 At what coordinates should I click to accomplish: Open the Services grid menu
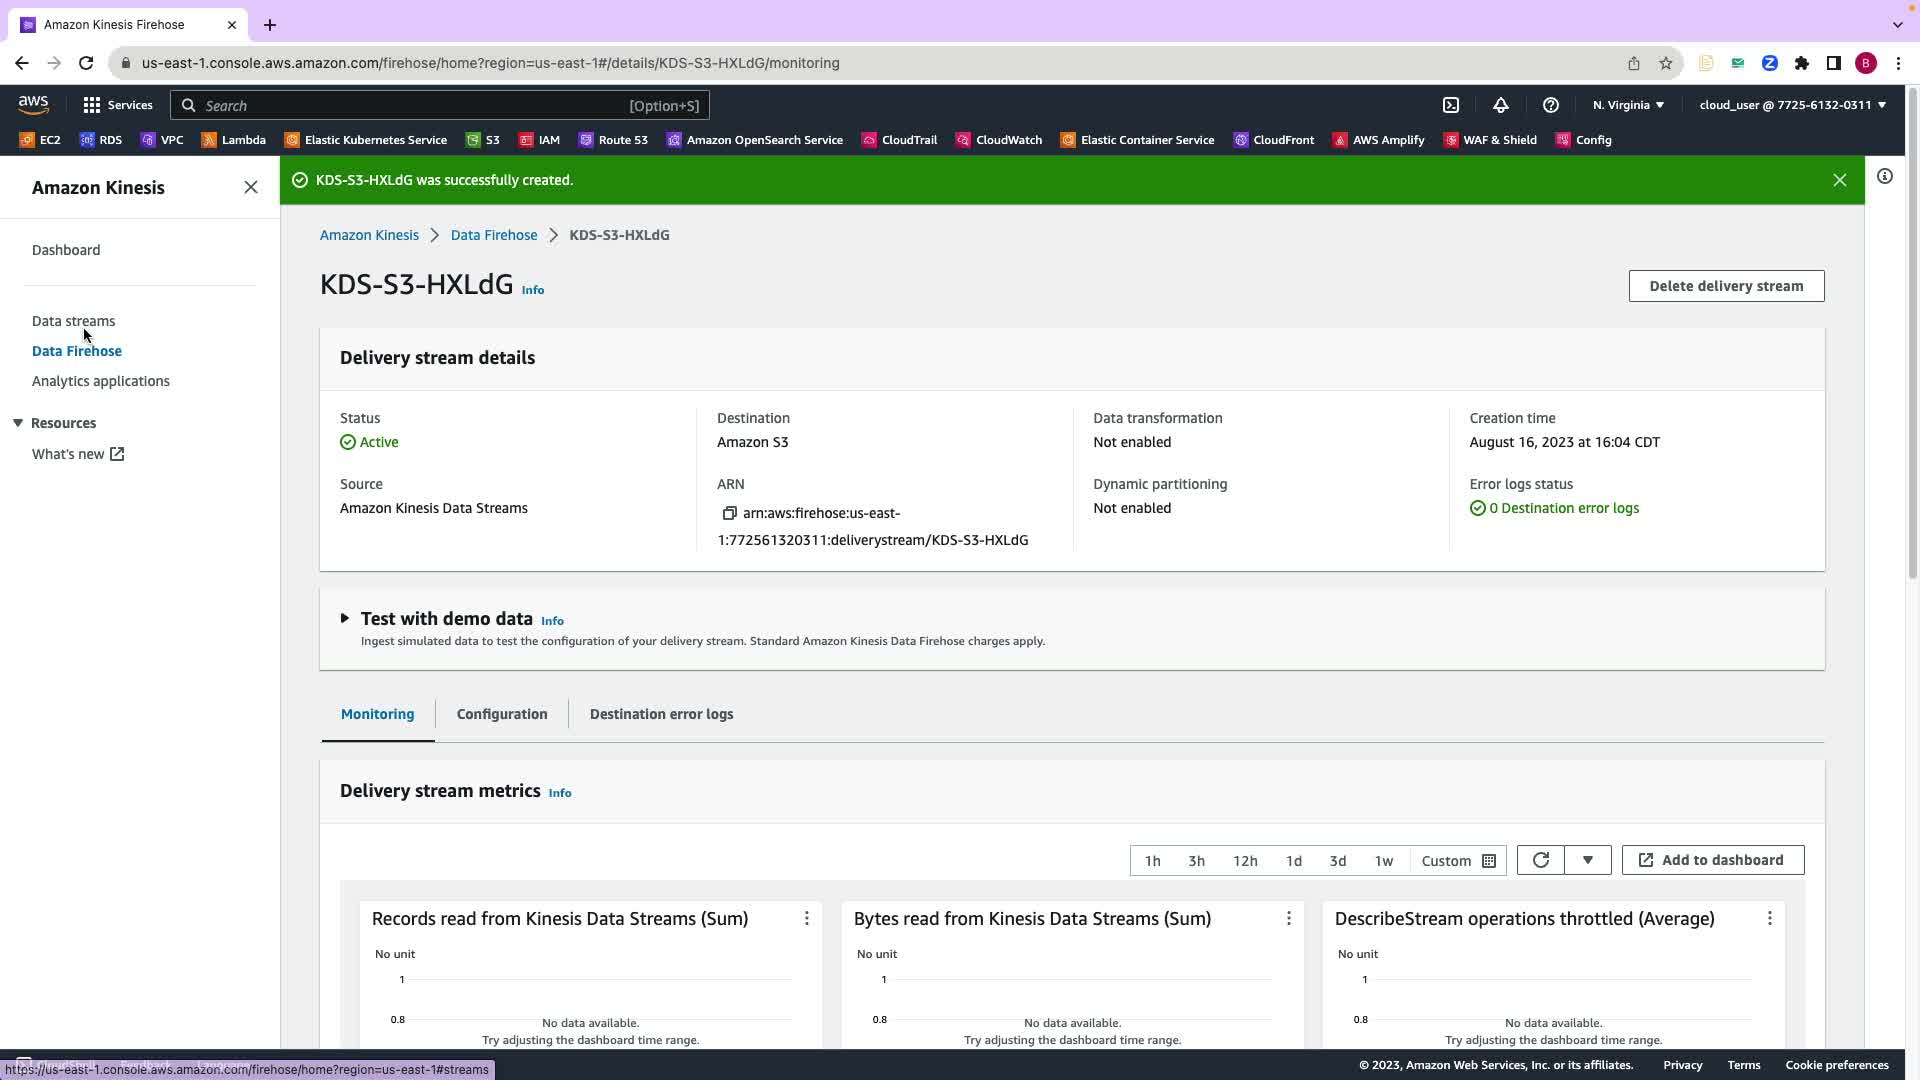tap(92, 105)
